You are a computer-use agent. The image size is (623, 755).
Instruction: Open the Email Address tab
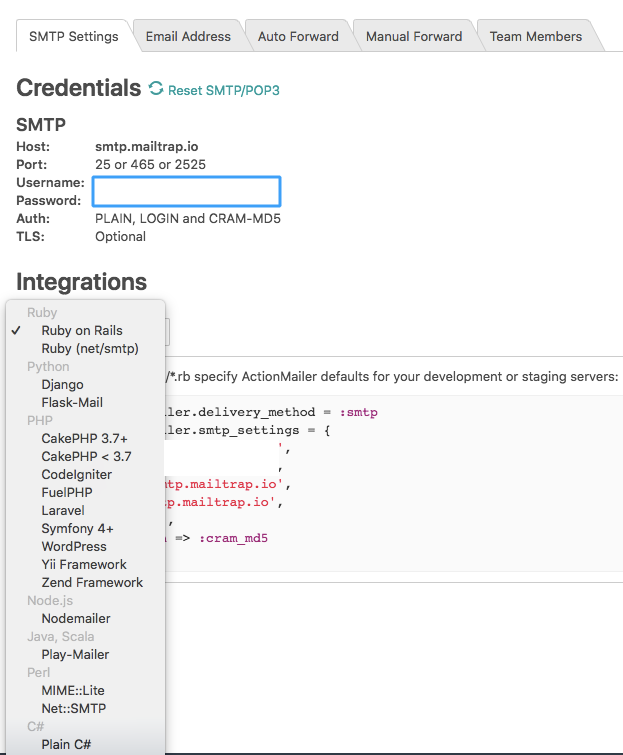188,36
